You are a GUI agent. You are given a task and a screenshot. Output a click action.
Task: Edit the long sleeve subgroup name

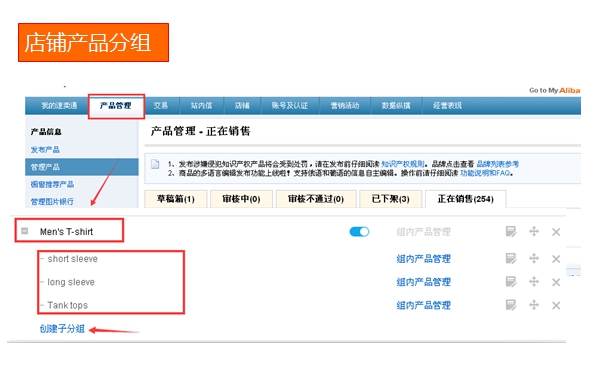[511, 282]
